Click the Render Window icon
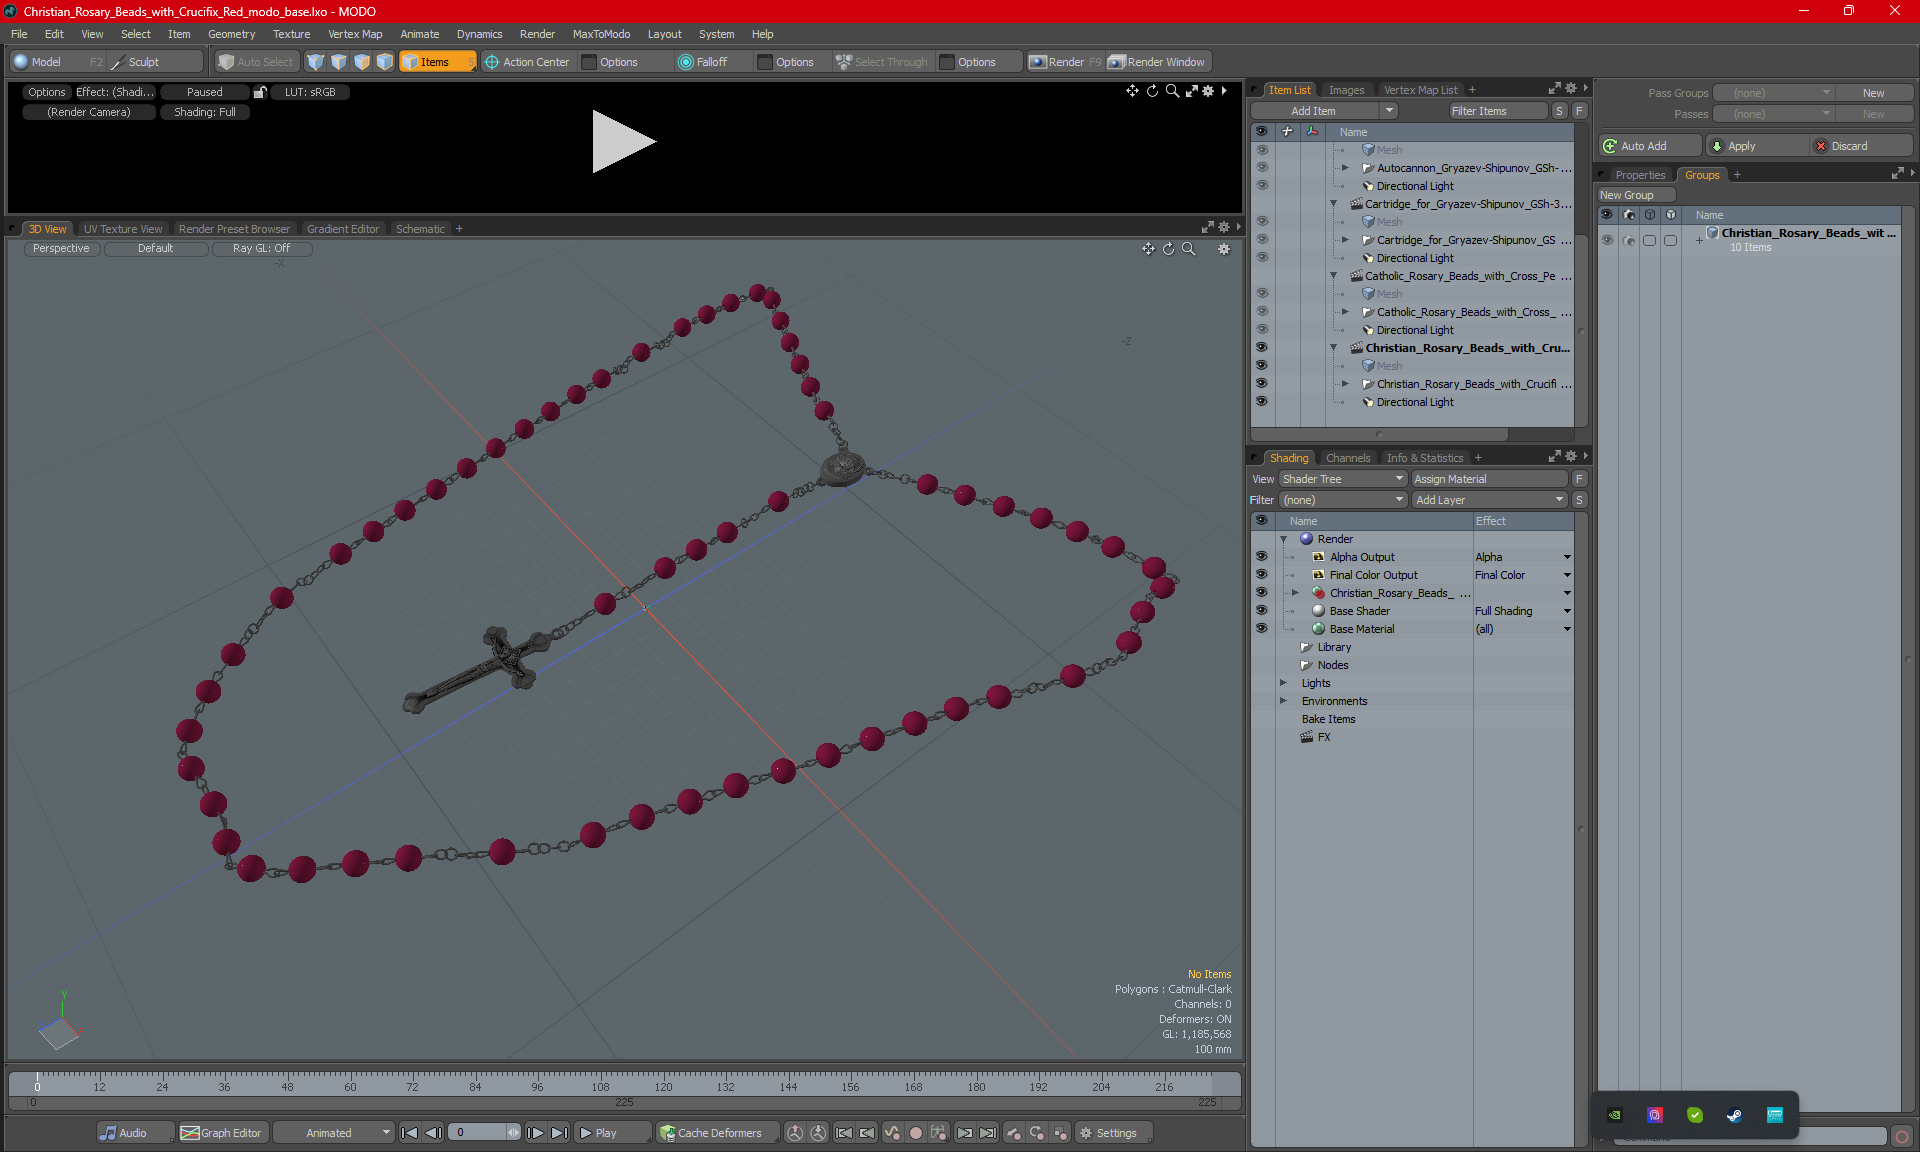This screenshot has width=1920, height=1152. [x=1117, y=62]
